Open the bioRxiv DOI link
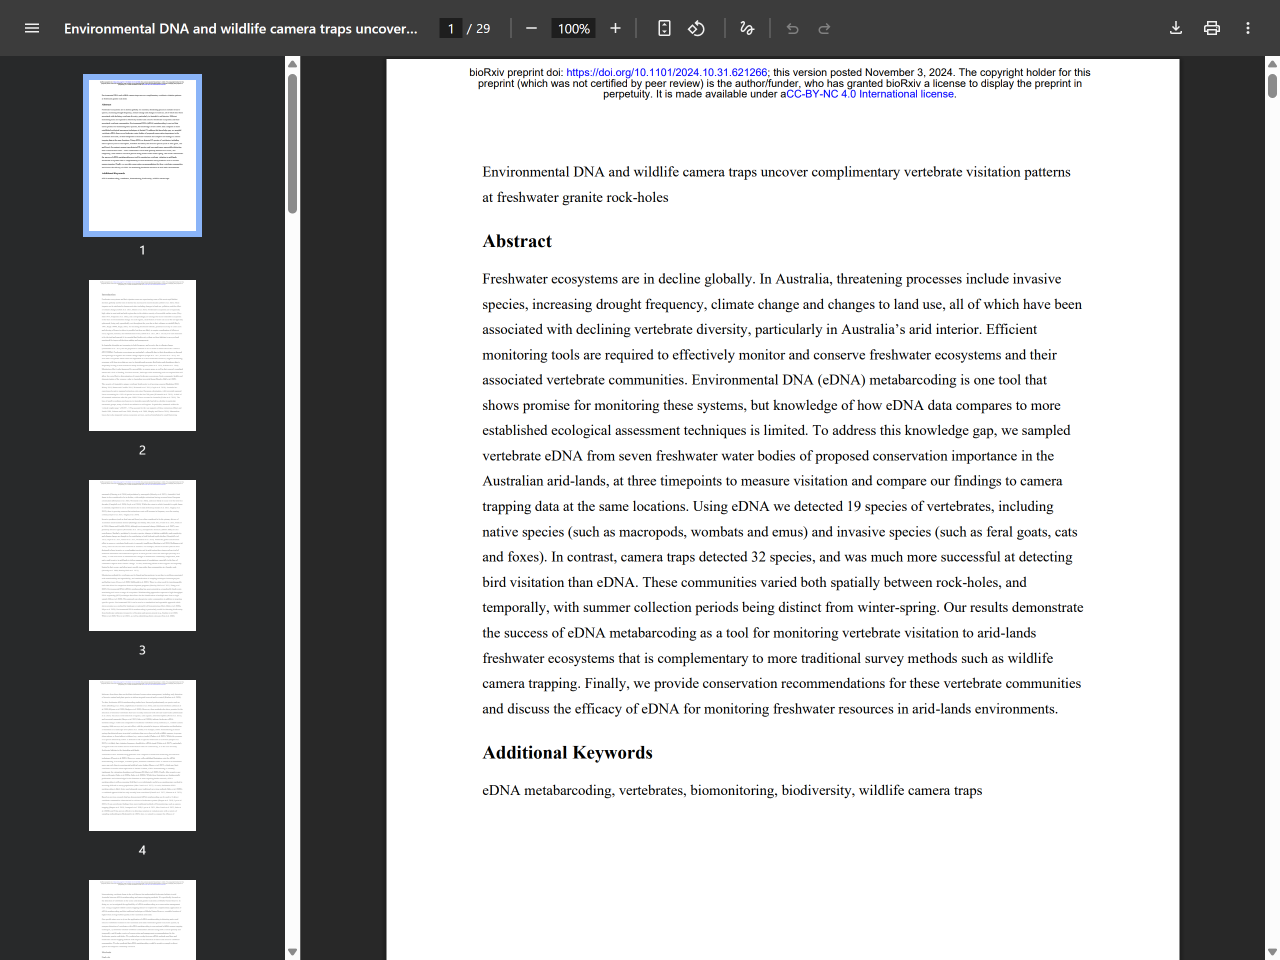This screenshot has height=960, width=1280. pyautogui.click(x=666, y=72)
